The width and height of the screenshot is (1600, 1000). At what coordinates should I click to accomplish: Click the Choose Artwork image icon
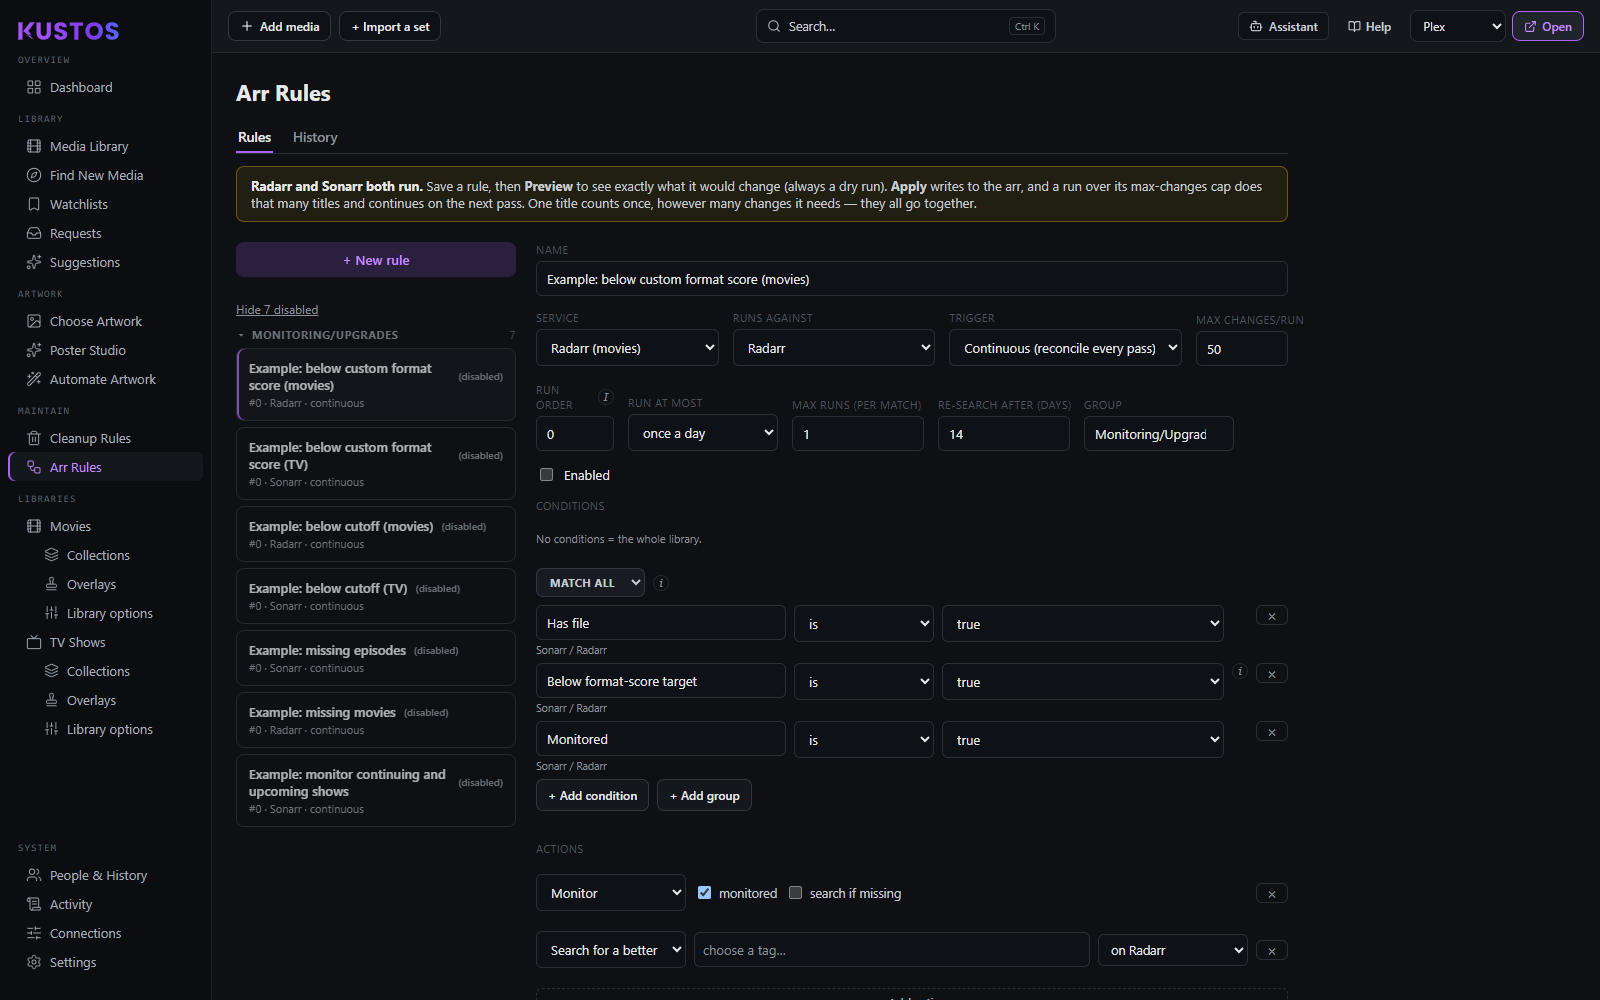[x=34, y=321]
